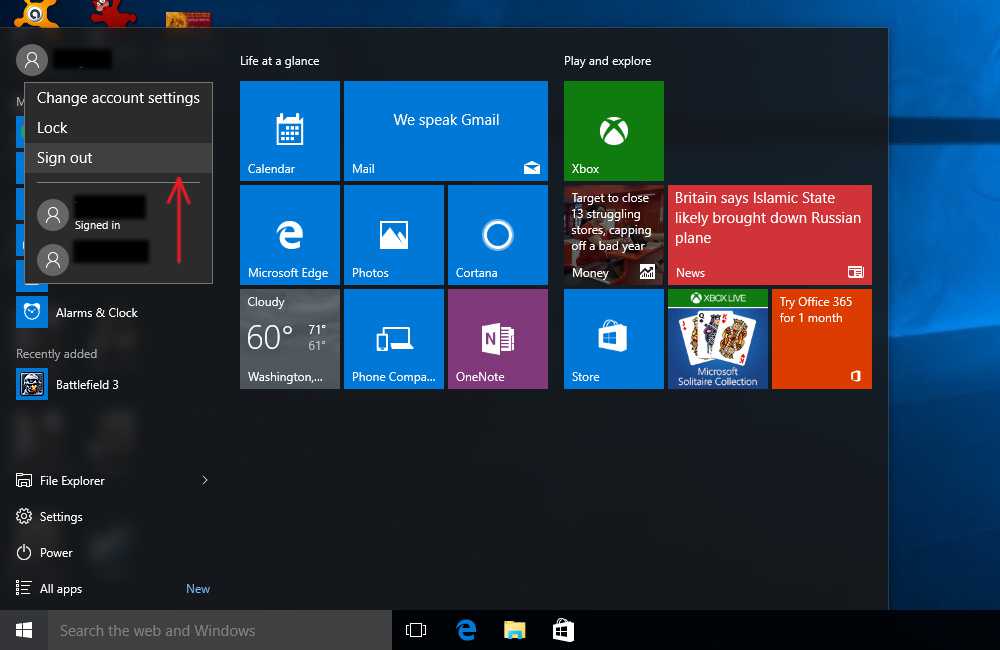Image resolution: width=1000 pixels, height=650 pixels.
Task: Open File Explorer from the taskbar
Action: (515, 630)
